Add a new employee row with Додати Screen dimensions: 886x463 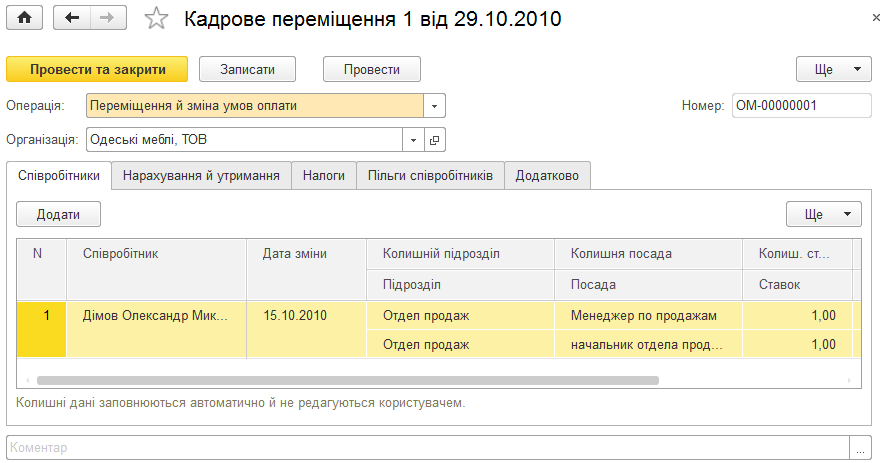click(58, 214)
